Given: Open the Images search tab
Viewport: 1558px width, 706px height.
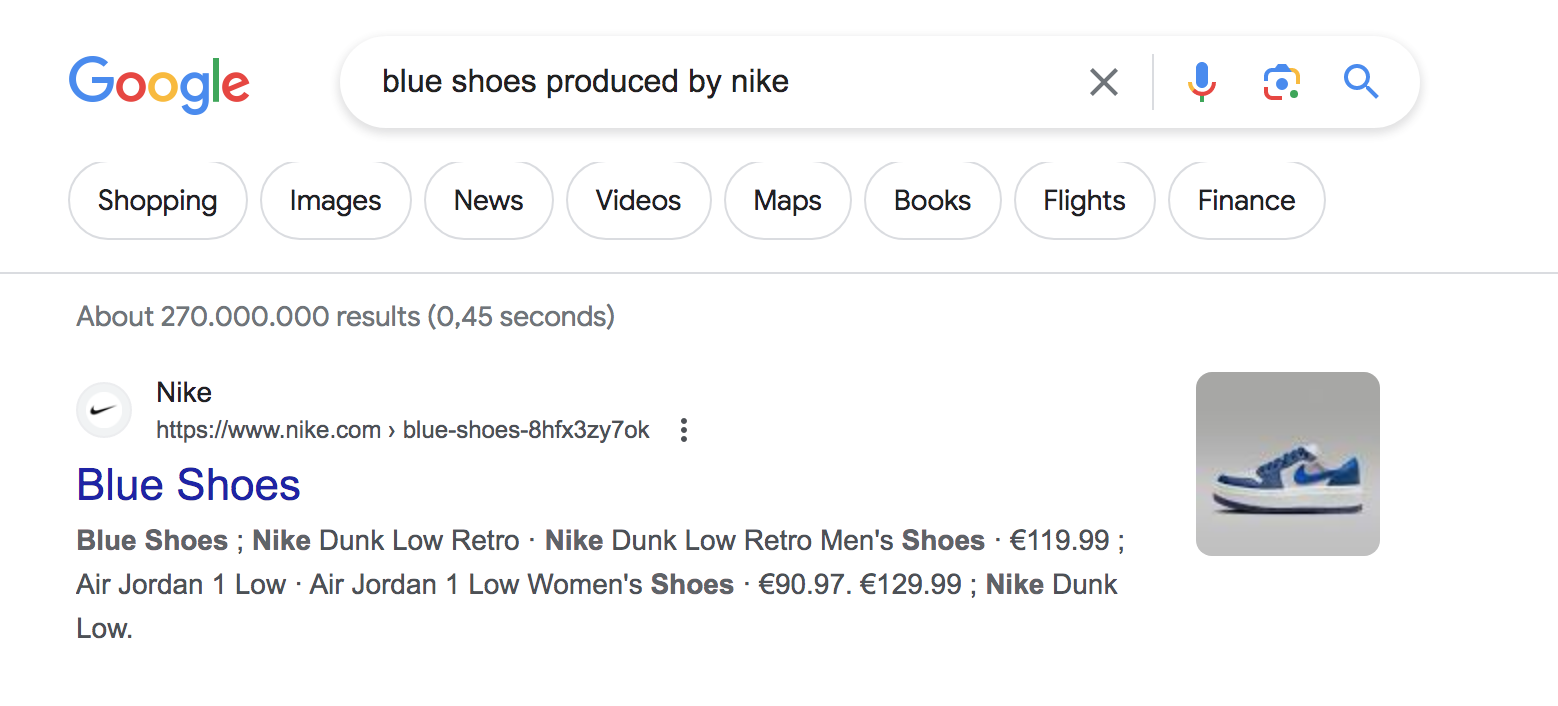Looking at the screenshot, I should [335, 200].
